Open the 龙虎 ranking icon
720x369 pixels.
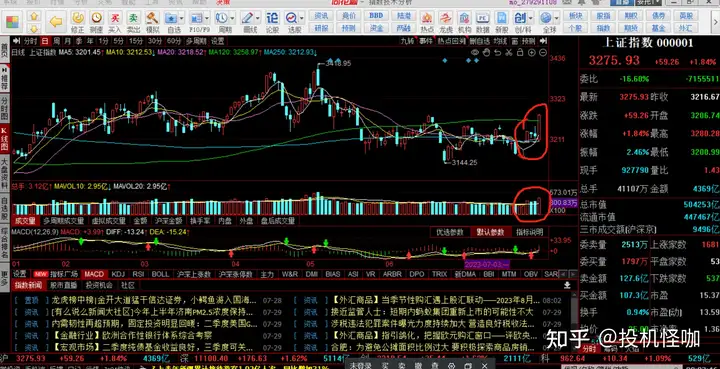[446, 22]
